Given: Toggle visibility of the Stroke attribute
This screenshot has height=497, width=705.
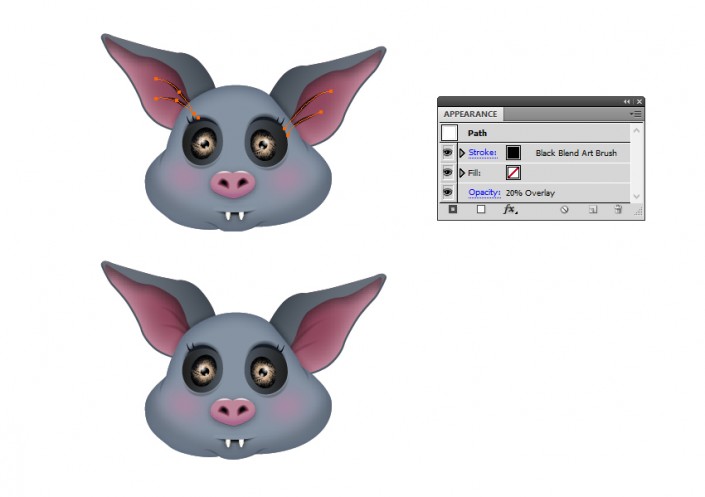Looking at the screenshot, I should coord(448,152).
